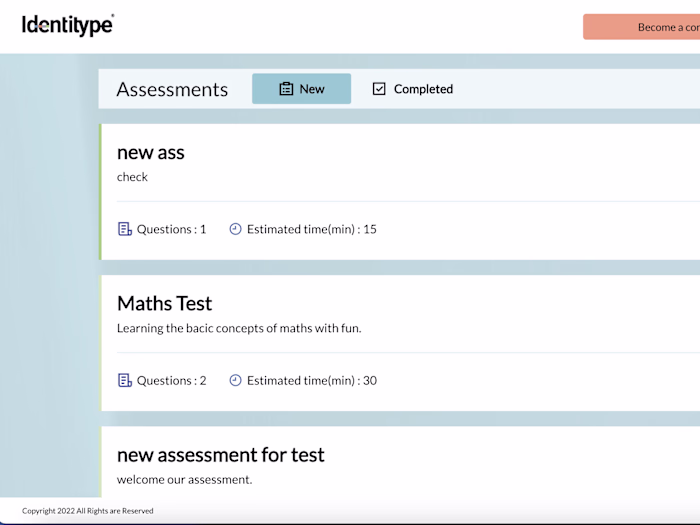This screenshot has width=700, height=525.
Task: Click the checkmark icon beside Completed
Action: coord(379,89)
